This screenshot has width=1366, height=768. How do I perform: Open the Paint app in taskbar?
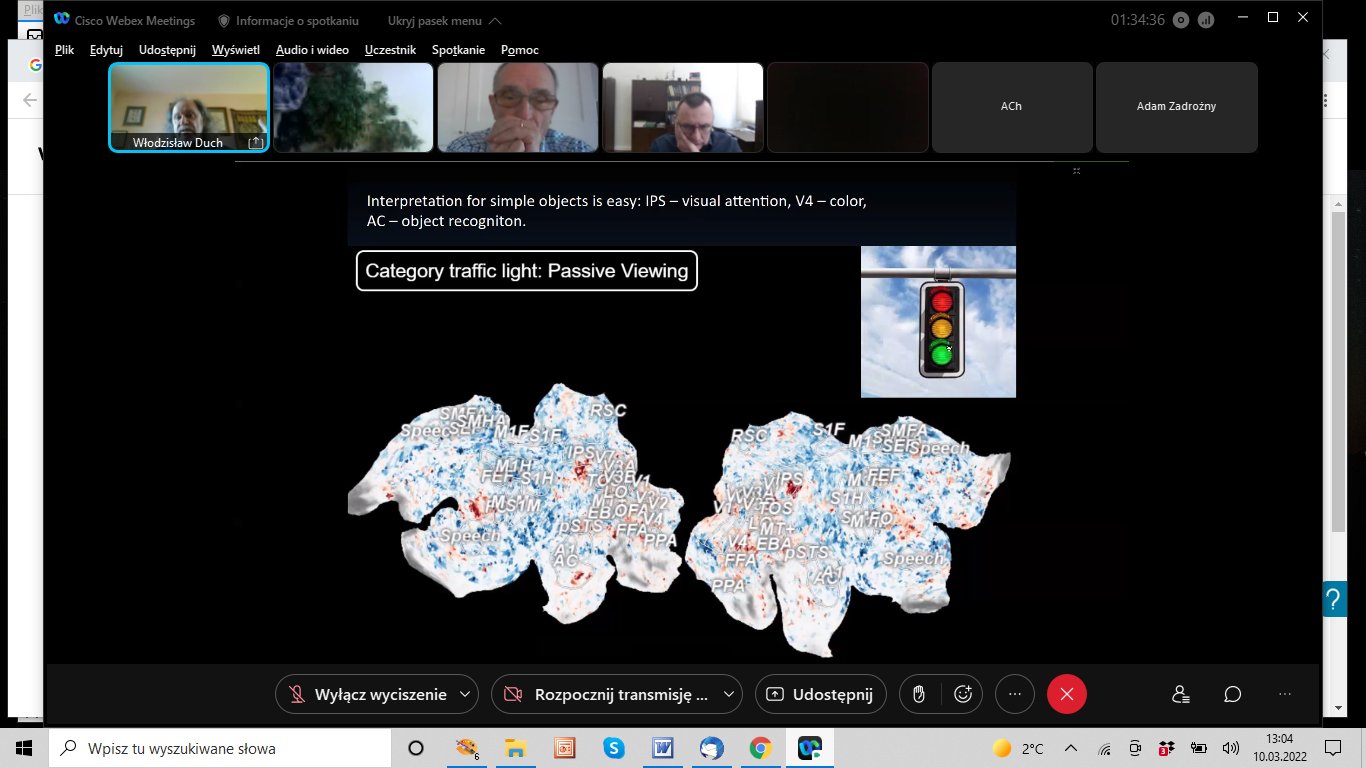pyautogui.click(x=466, y=748)
